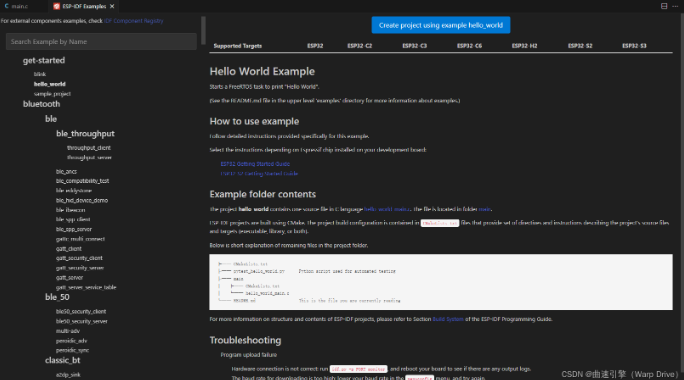The image size is (684, 380).
Task: Select the sample_project example
Action: click(x=52, y=94)
